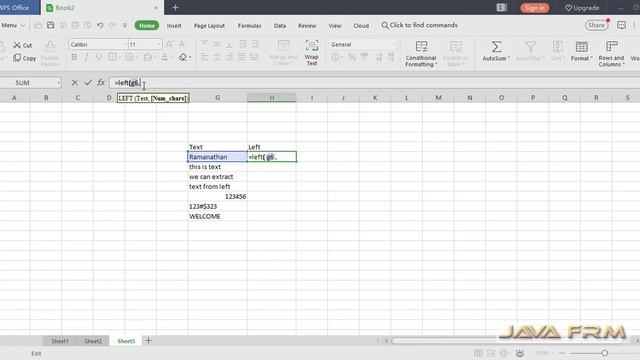Open the Insert ribbon tab
Viewport: 640px width, 360px height.
[x=174, y=25]
